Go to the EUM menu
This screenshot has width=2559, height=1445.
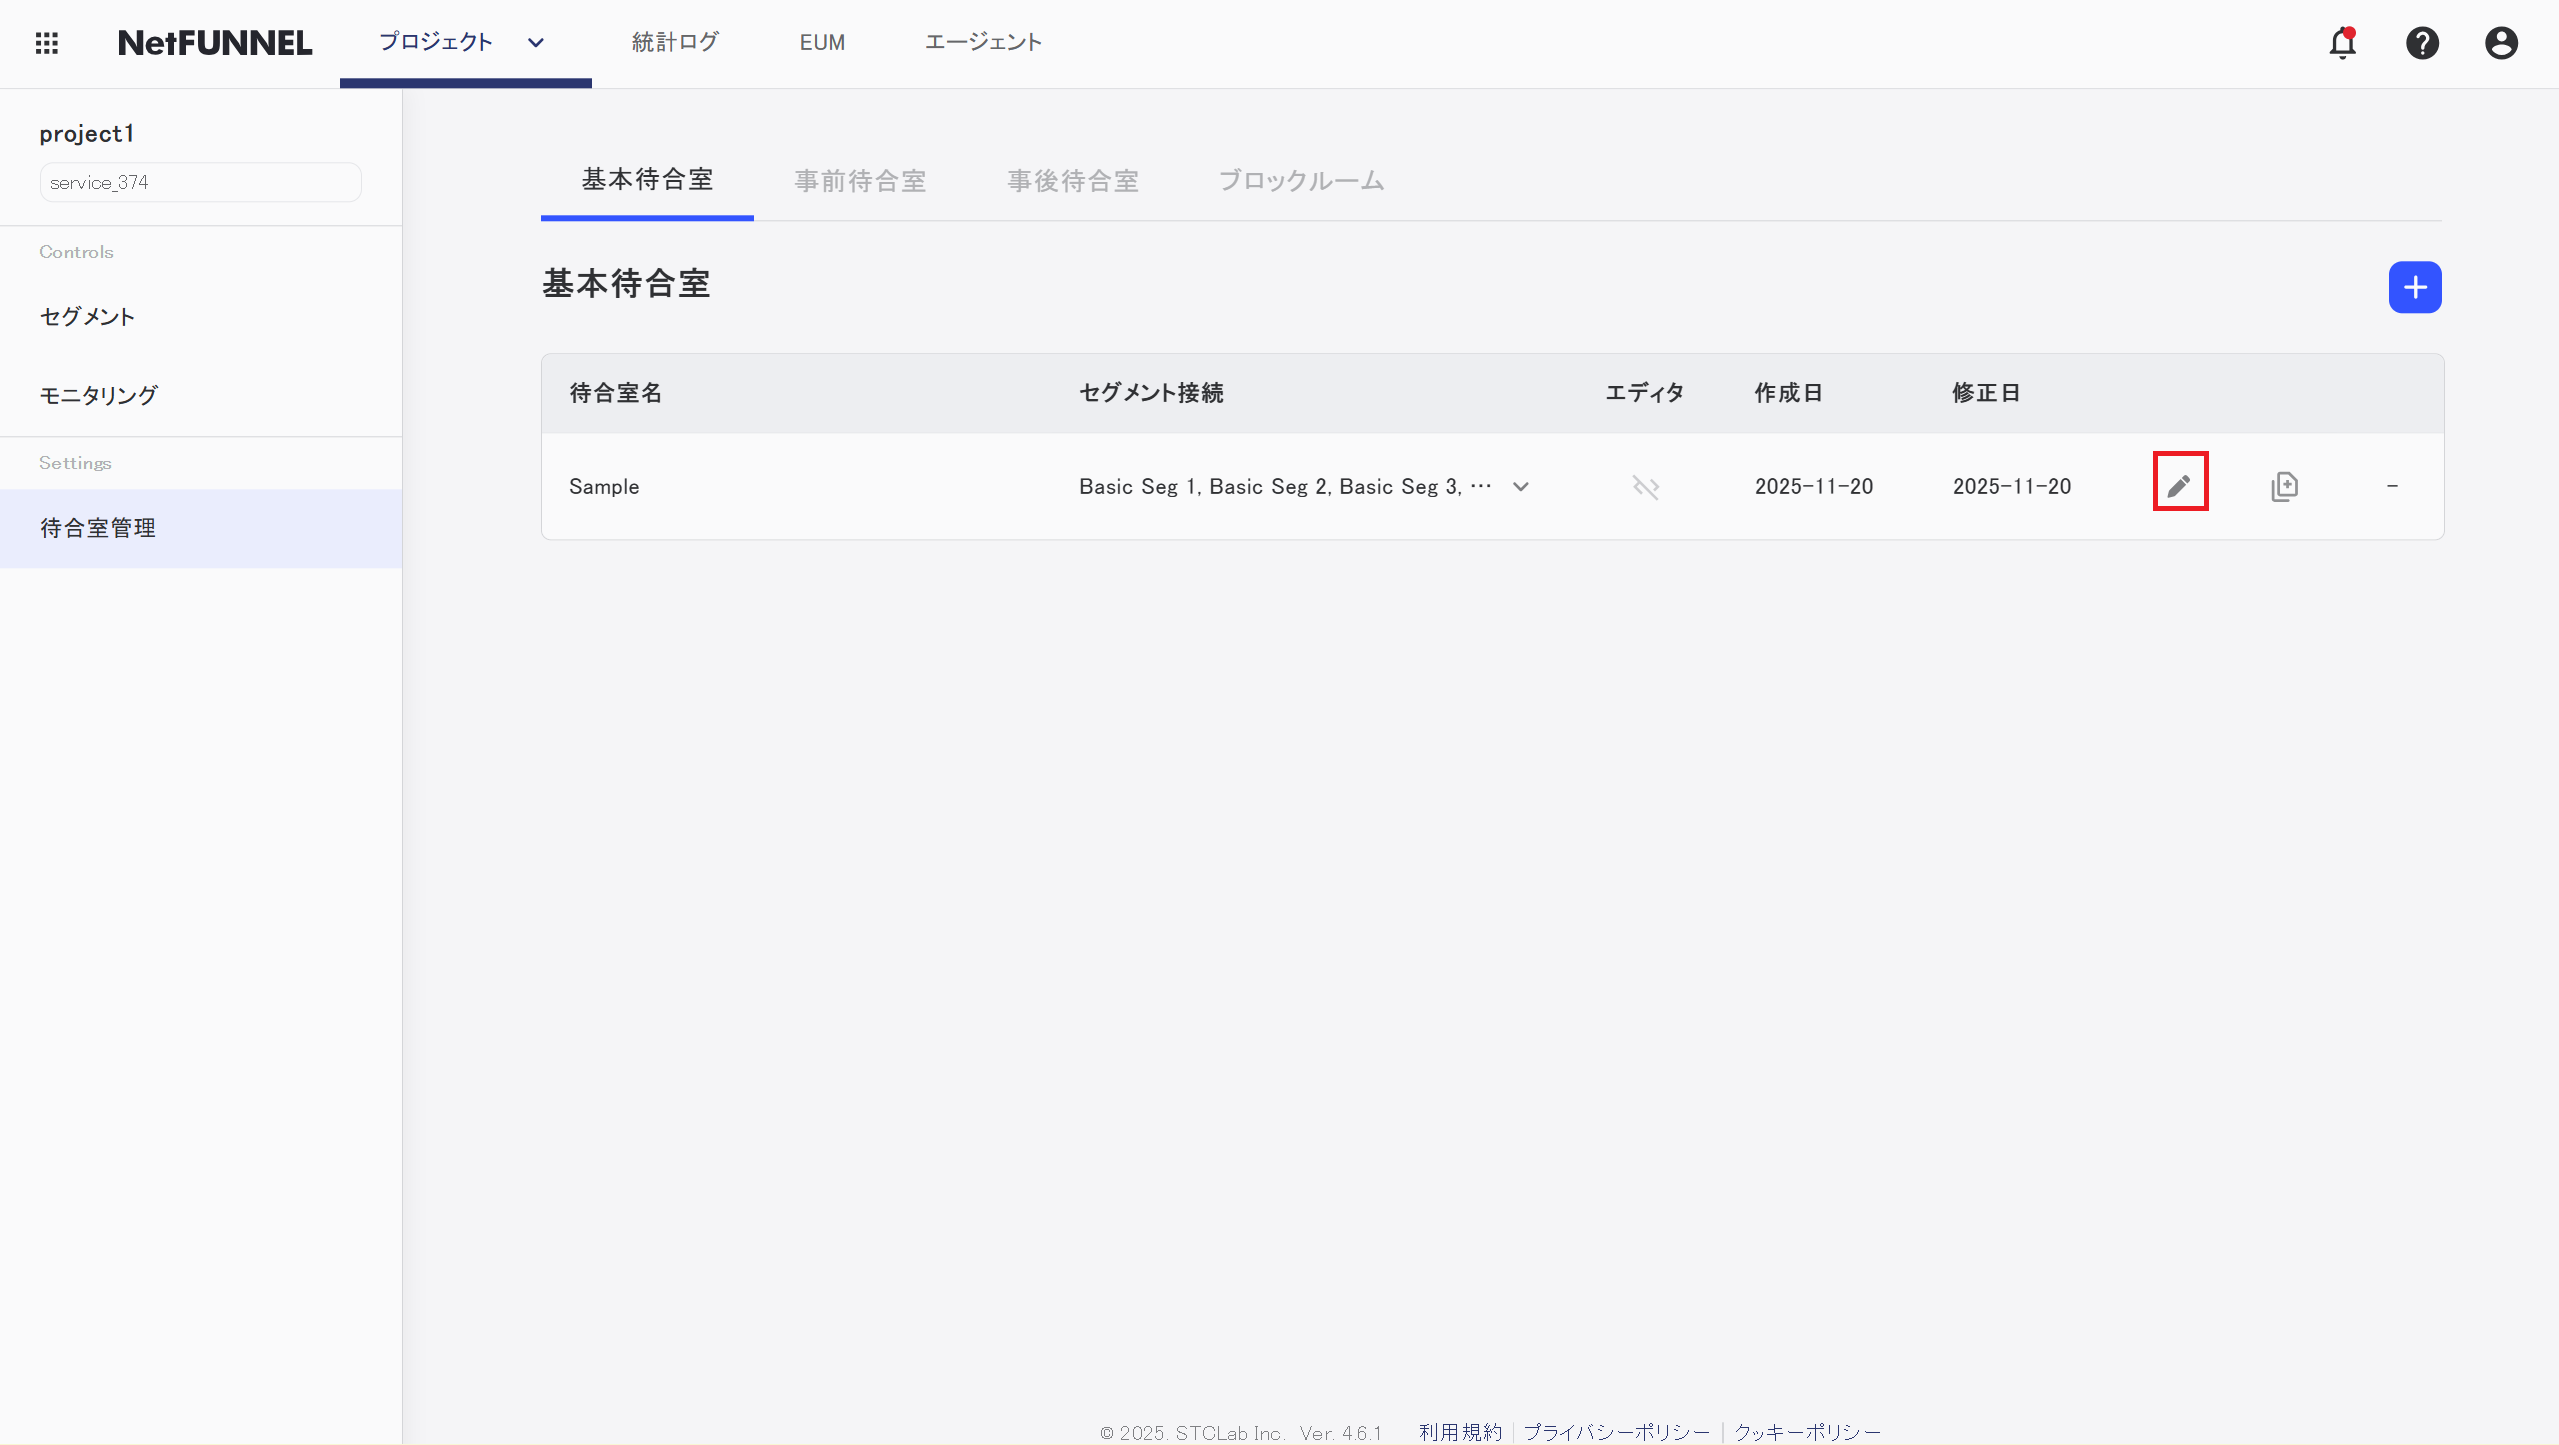822,42
